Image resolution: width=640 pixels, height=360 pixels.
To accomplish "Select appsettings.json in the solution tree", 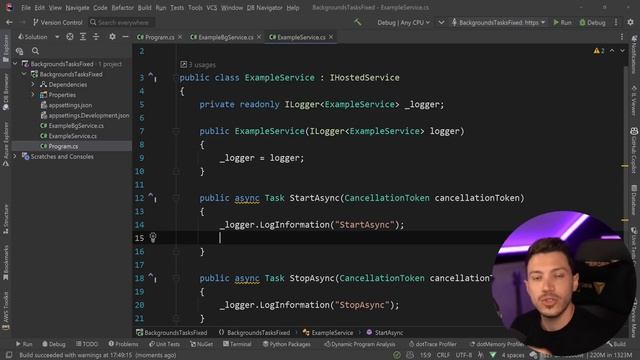I will pyautogui.click(x=70, y=105).
